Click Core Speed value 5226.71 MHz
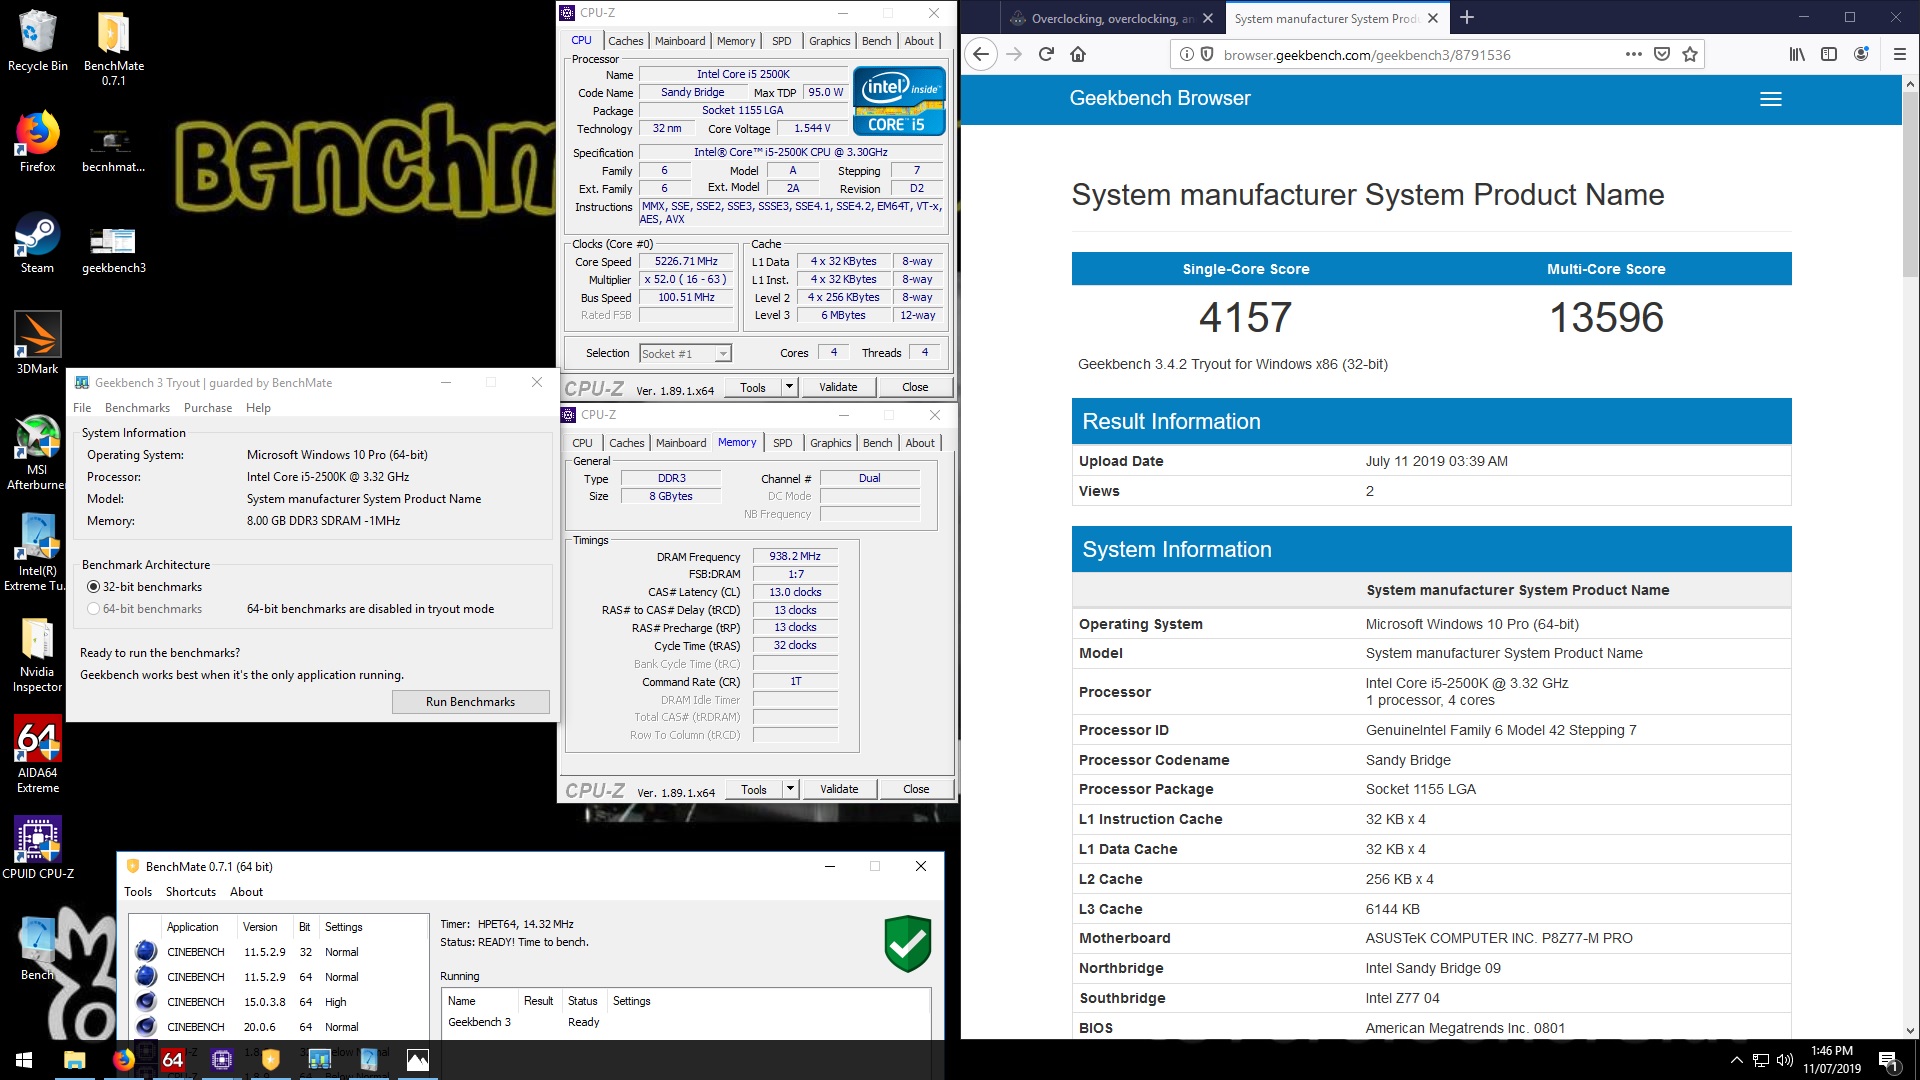Viewport: 1920px width, 1080px height. [686, 262]
